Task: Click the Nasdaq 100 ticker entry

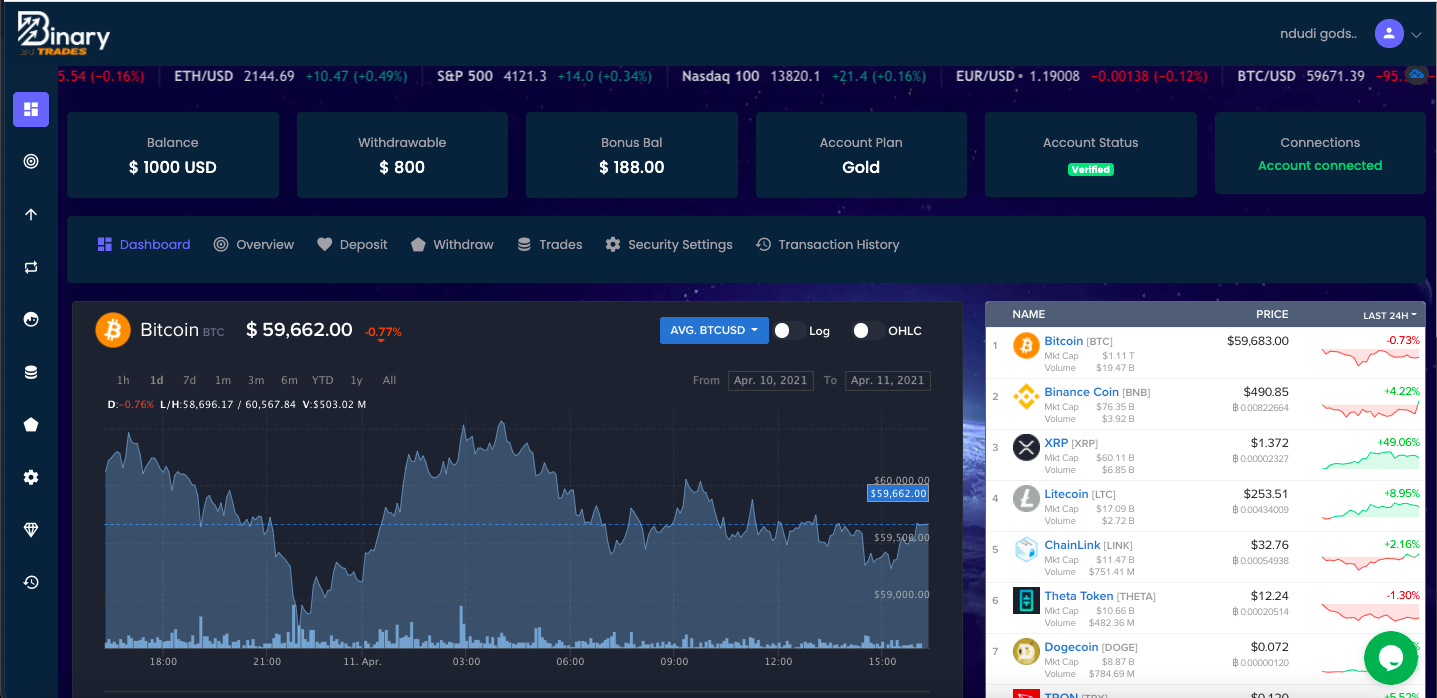Action: (804, 76)
